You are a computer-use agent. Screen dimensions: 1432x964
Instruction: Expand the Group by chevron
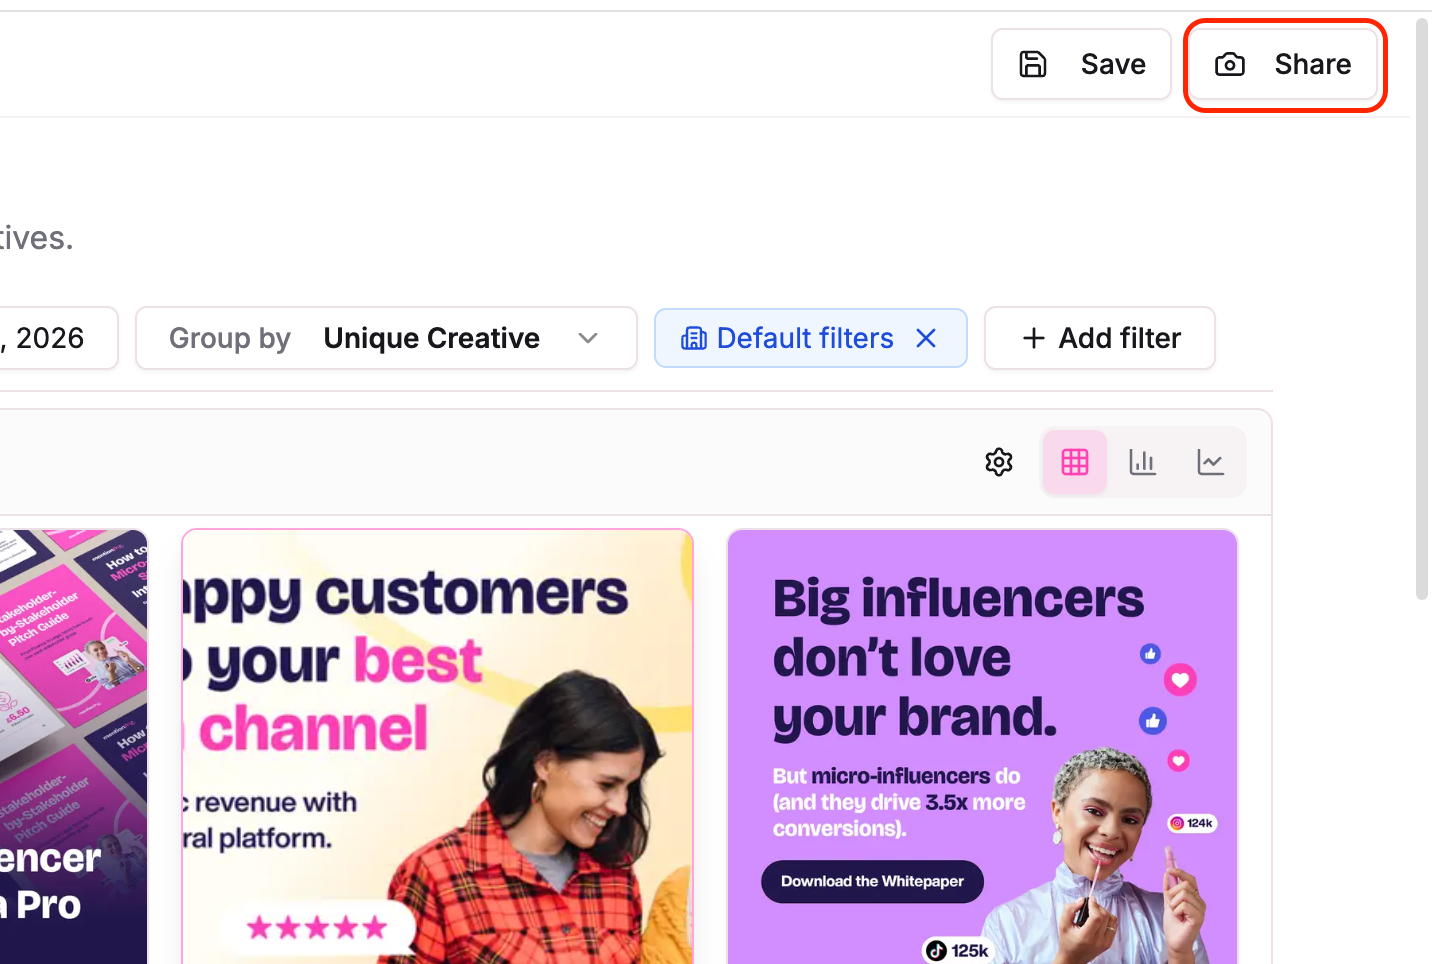pos(588,338)
